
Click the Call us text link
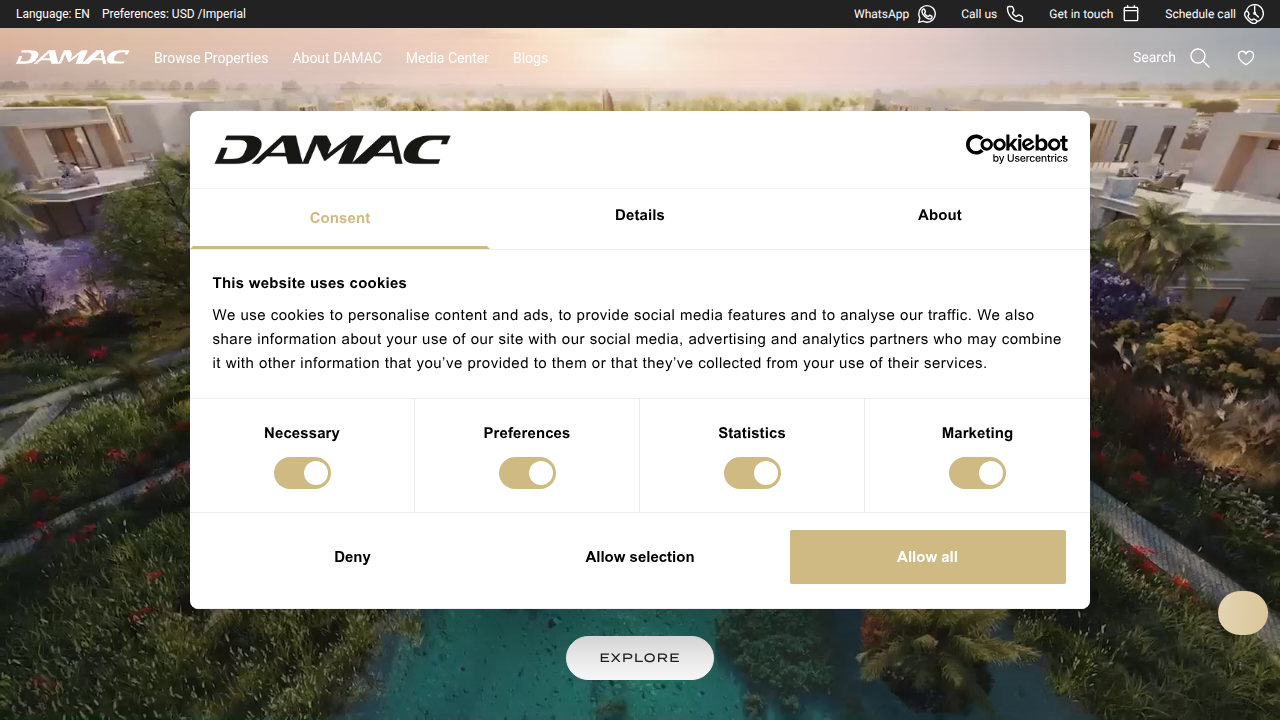coord(979,14)
